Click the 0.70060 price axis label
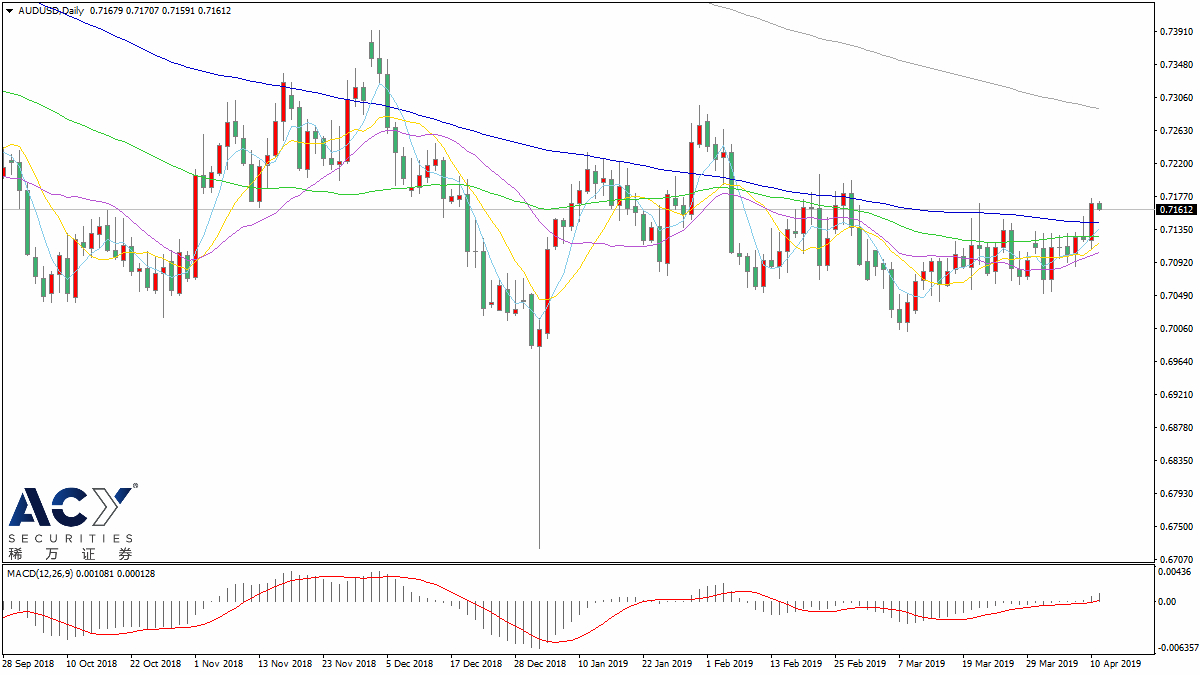 tap(1172, 329)
